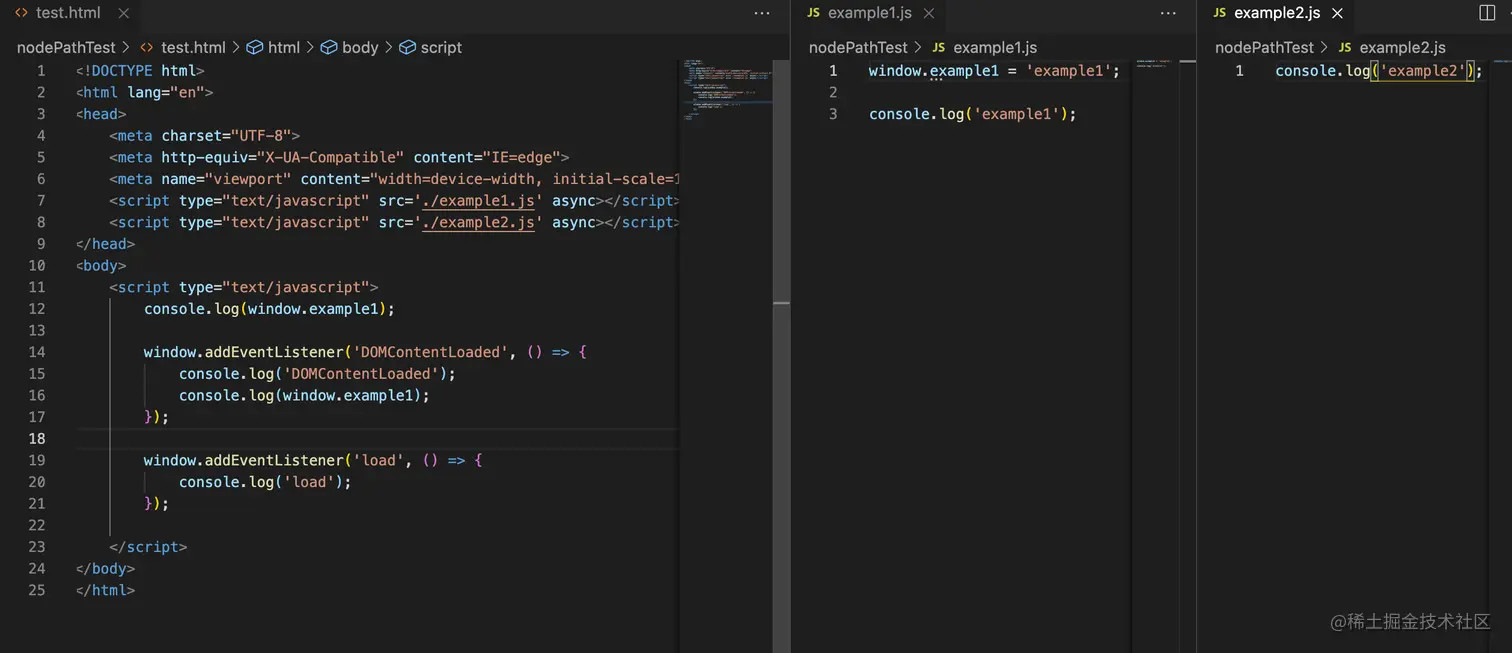Click the <body> opening tag line
The height and width of the screenshot is (653, 1512).
101,265
